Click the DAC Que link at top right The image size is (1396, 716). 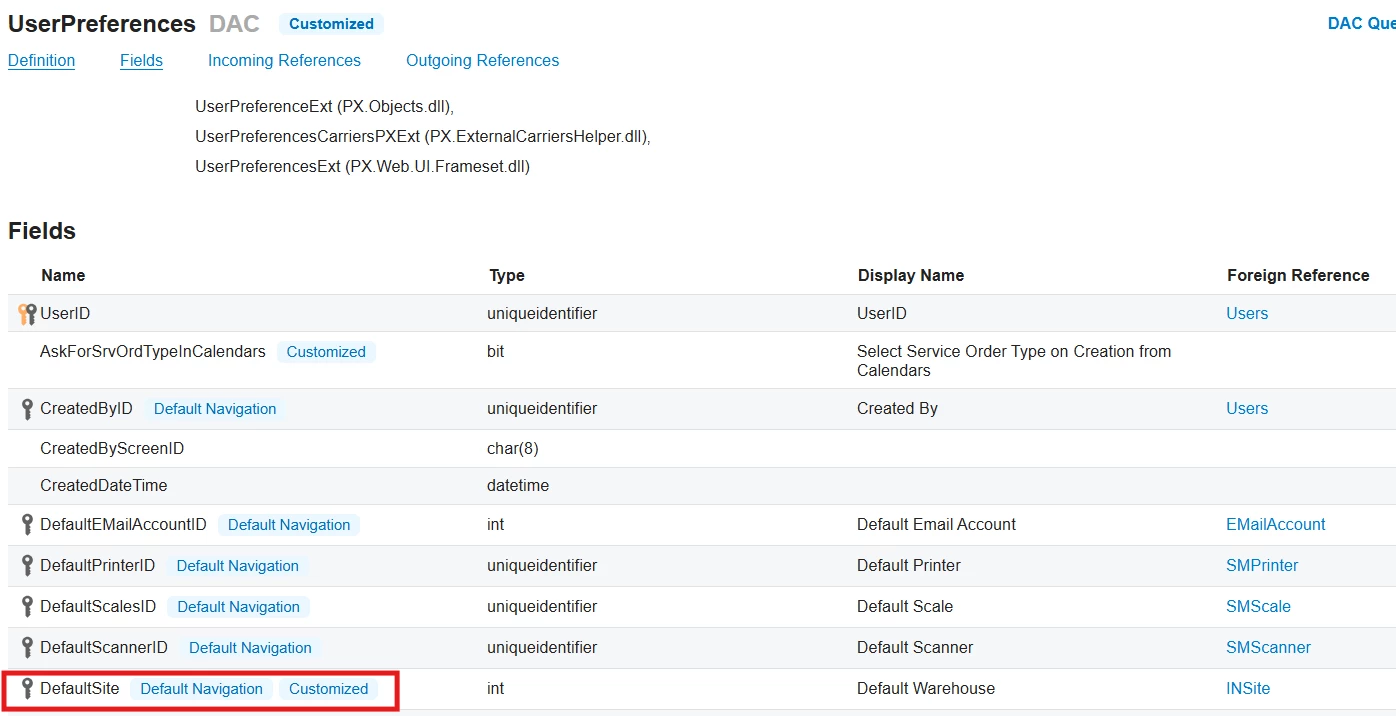click(1362, 22)
